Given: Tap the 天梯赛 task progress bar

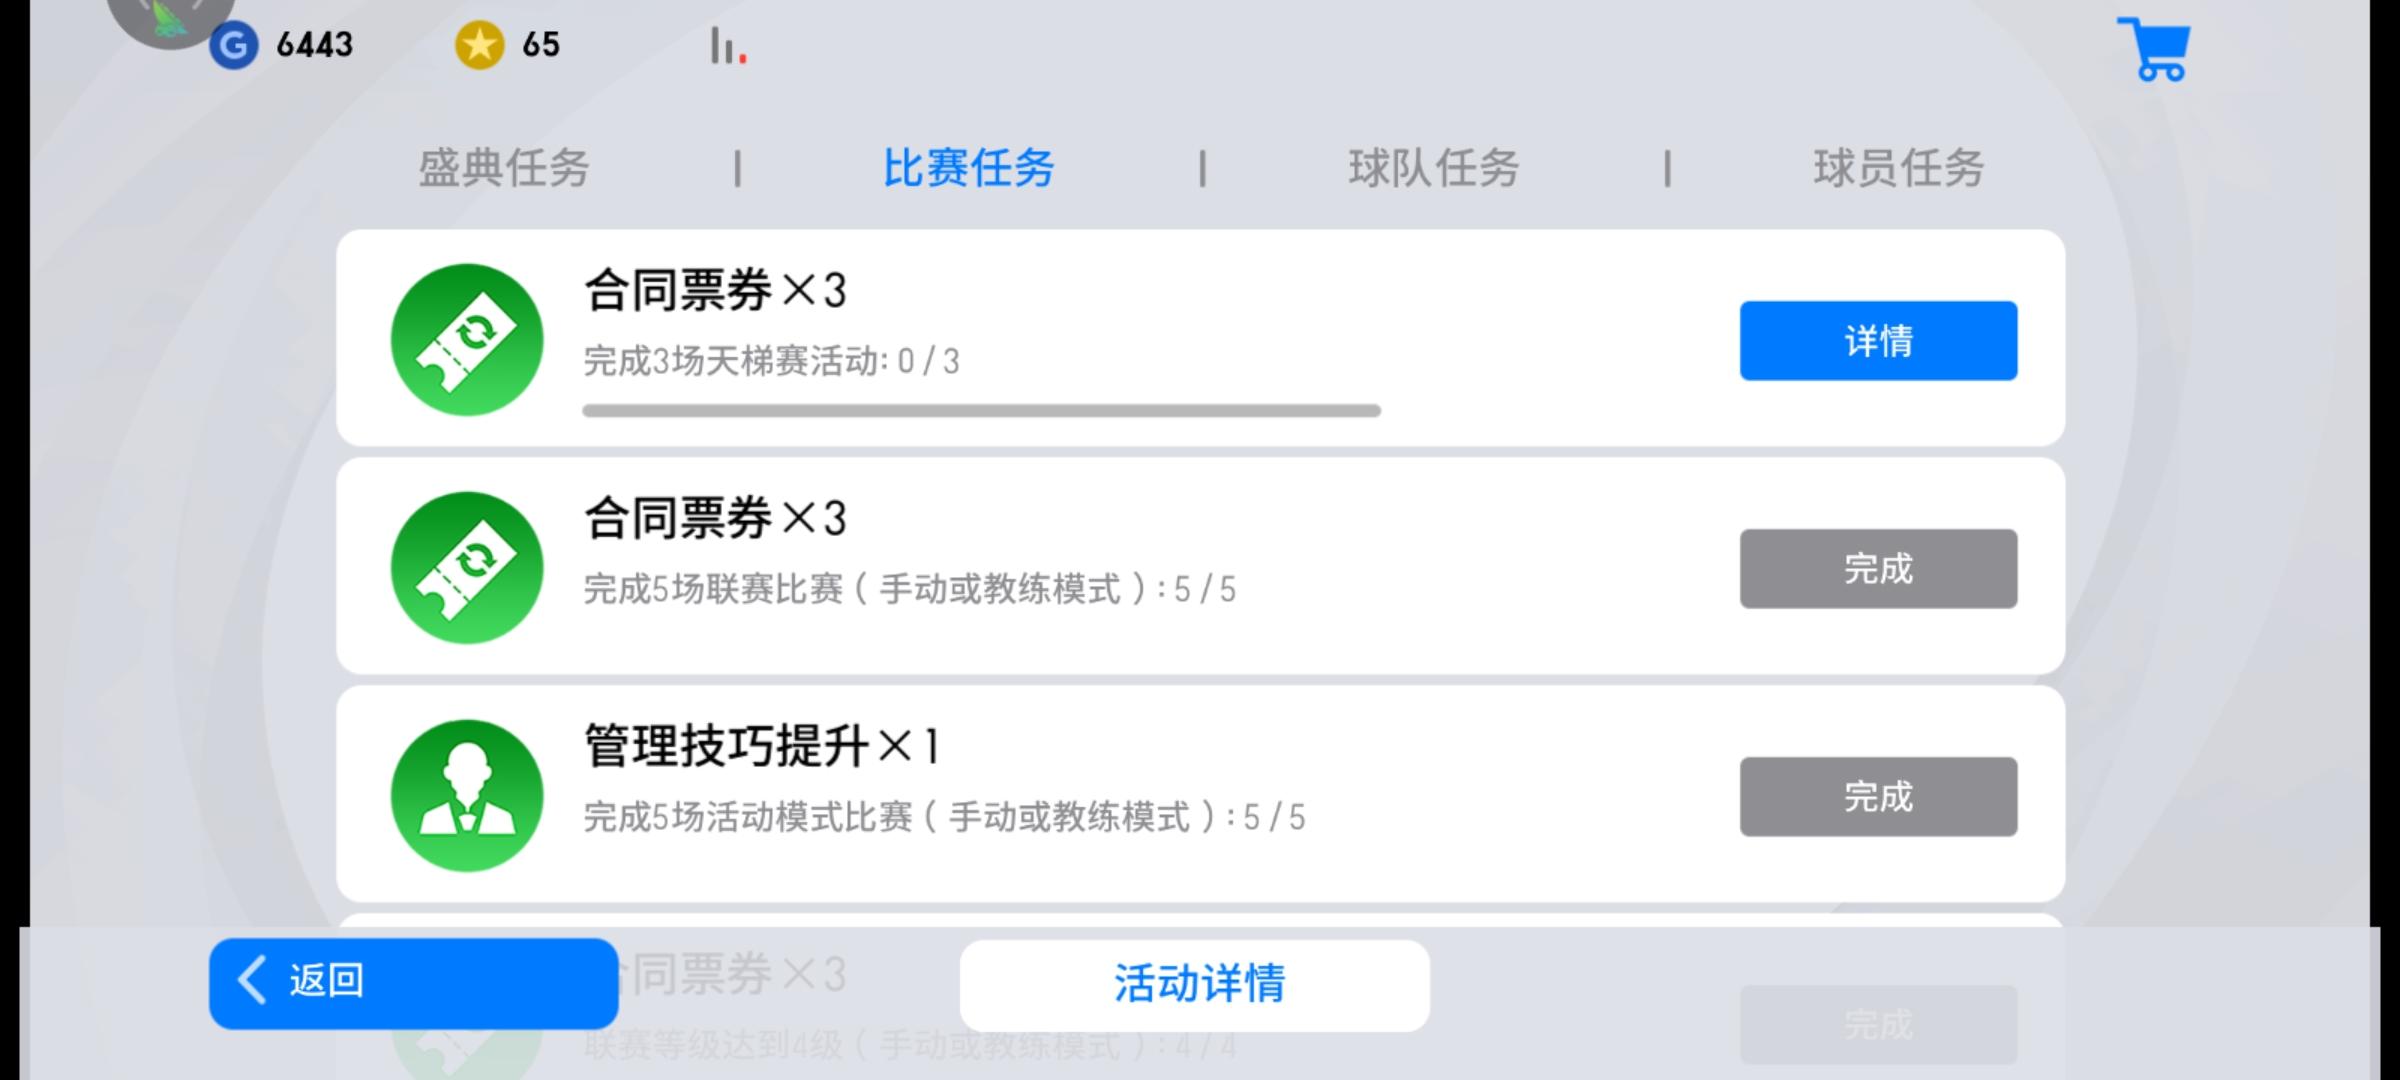Looking at the screenshot, I should [x=981, y=411].
